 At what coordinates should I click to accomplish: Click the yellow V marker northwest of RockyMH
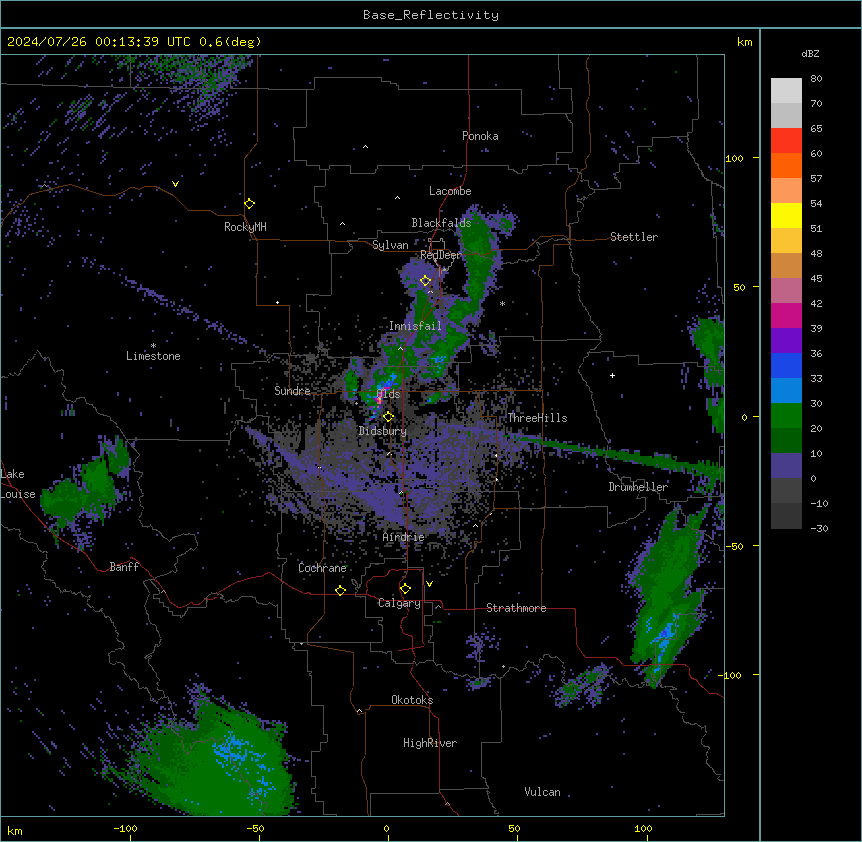(175, 184)
